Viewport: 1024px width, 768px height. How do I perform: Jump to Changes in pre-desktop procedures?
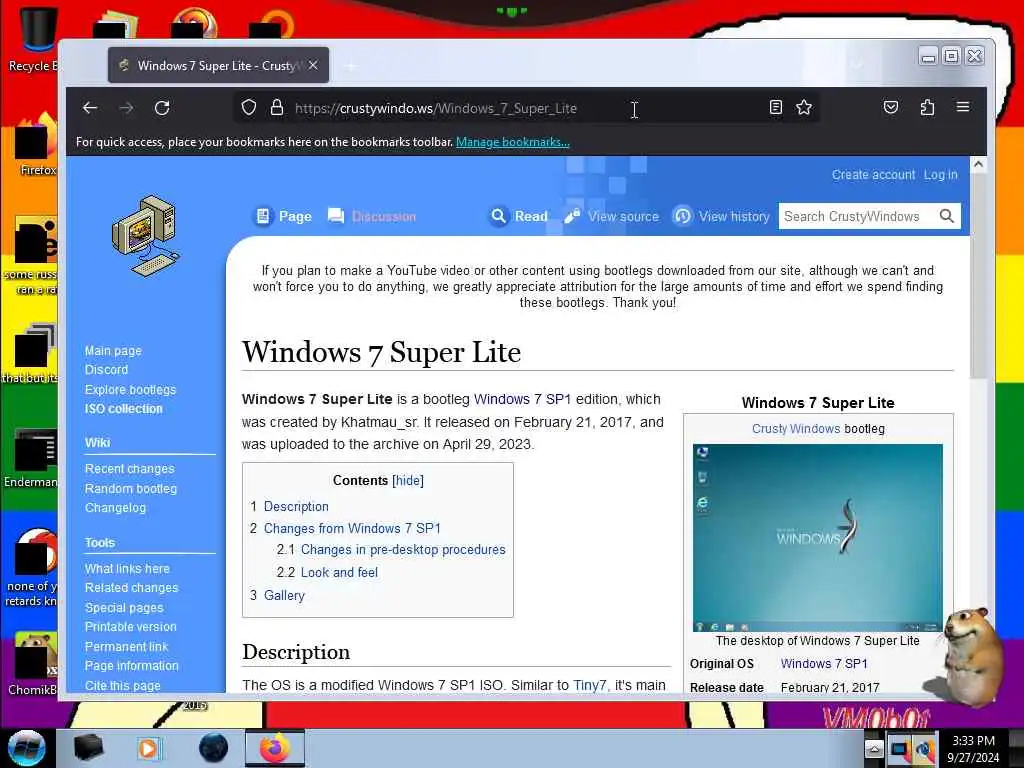(403, 550)
